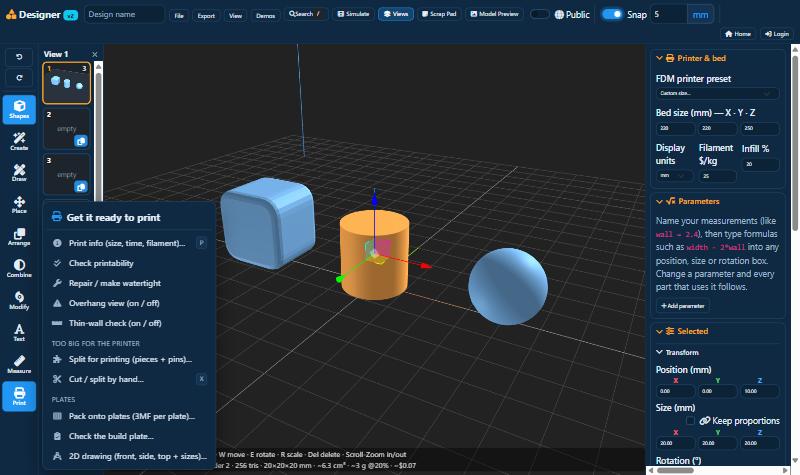
Task: Select the View 1 thumbnail with shapes
Action: pyautogui.click(x=66, y=83)
